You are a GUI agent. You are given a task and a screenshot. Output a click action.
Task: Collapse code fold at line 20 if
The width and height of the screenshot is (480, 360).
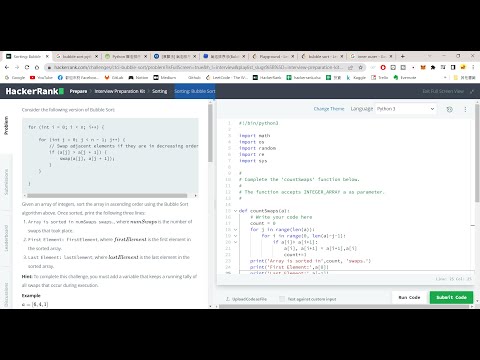(236, 242)
